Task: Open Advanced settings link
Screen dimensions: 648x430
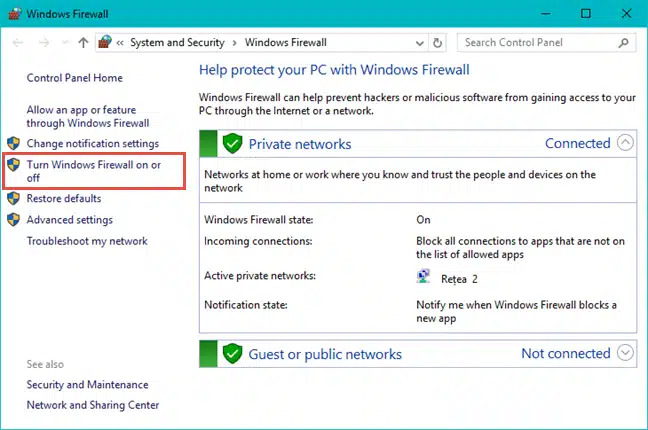Action: (69, 220)
